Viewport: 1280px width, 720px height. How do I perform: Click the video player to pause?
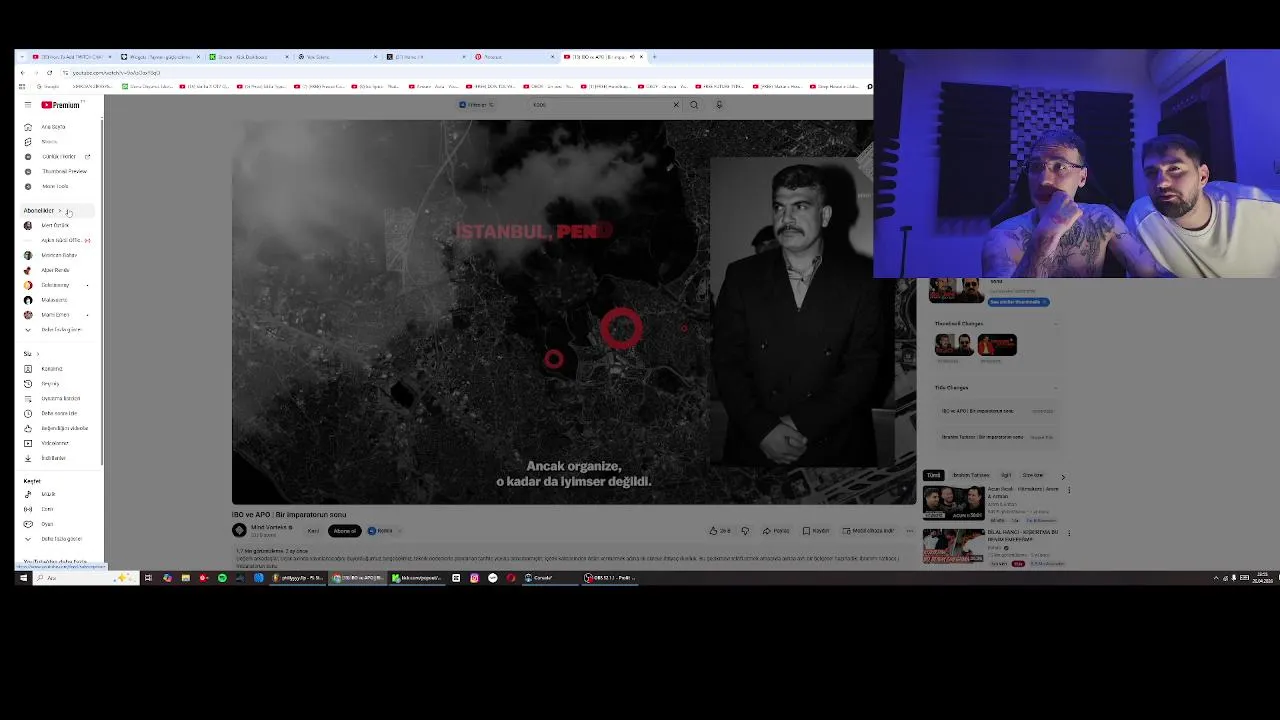pos(574,312)
